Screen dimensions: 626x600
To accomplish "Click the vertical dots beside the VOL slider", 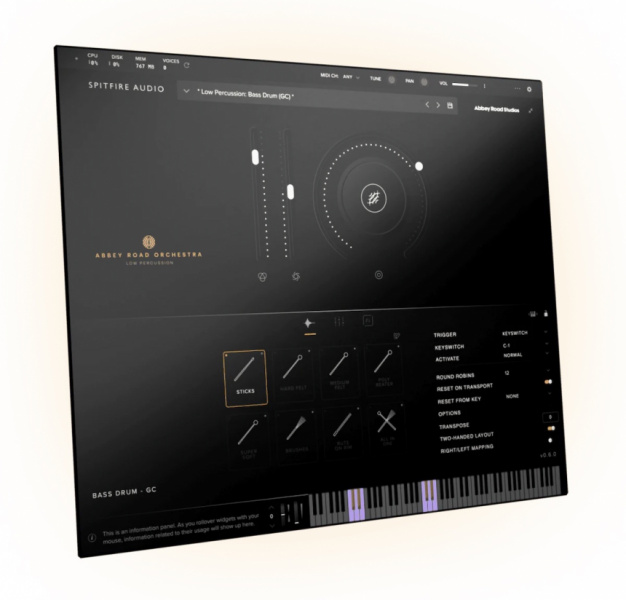I will coord(485,86).
